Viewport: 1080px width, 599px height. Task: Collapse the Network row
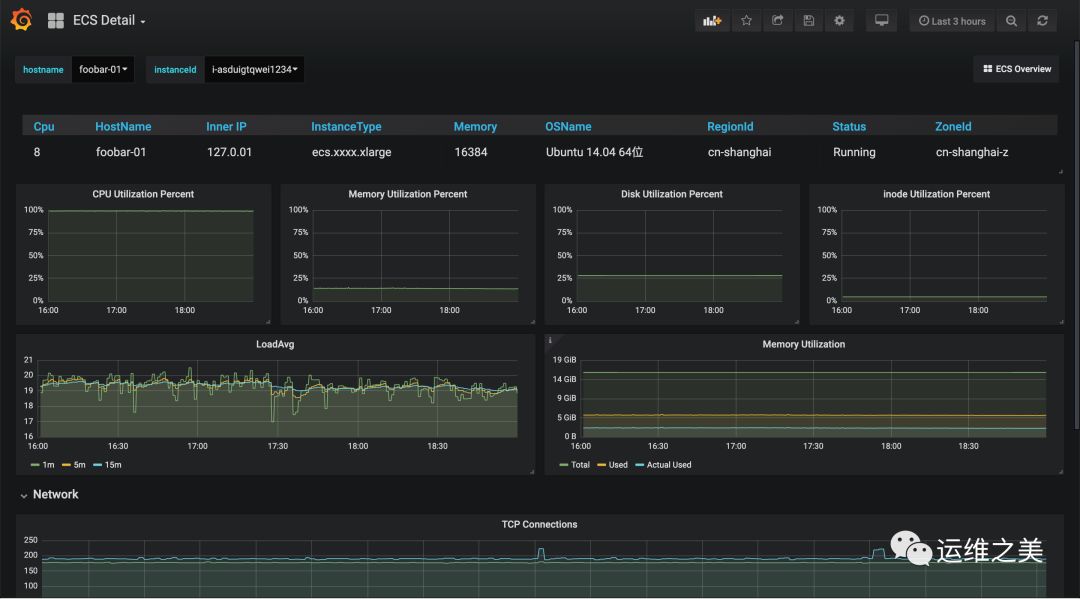click(50, 494)
